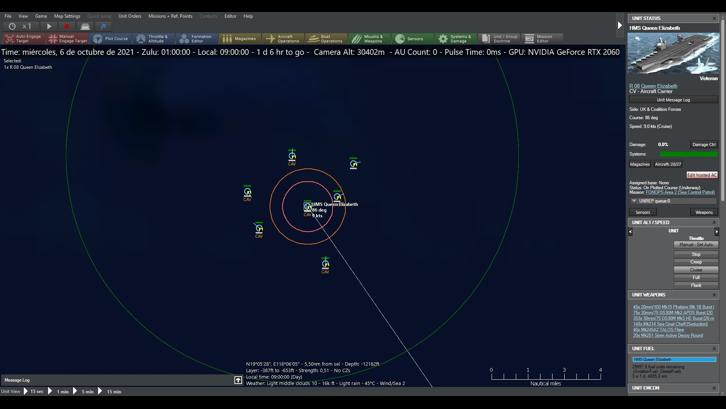The width and height of the screenshot is (726, 409).
Task: Set throttle to Stop
Action: (x=696, y=254)
